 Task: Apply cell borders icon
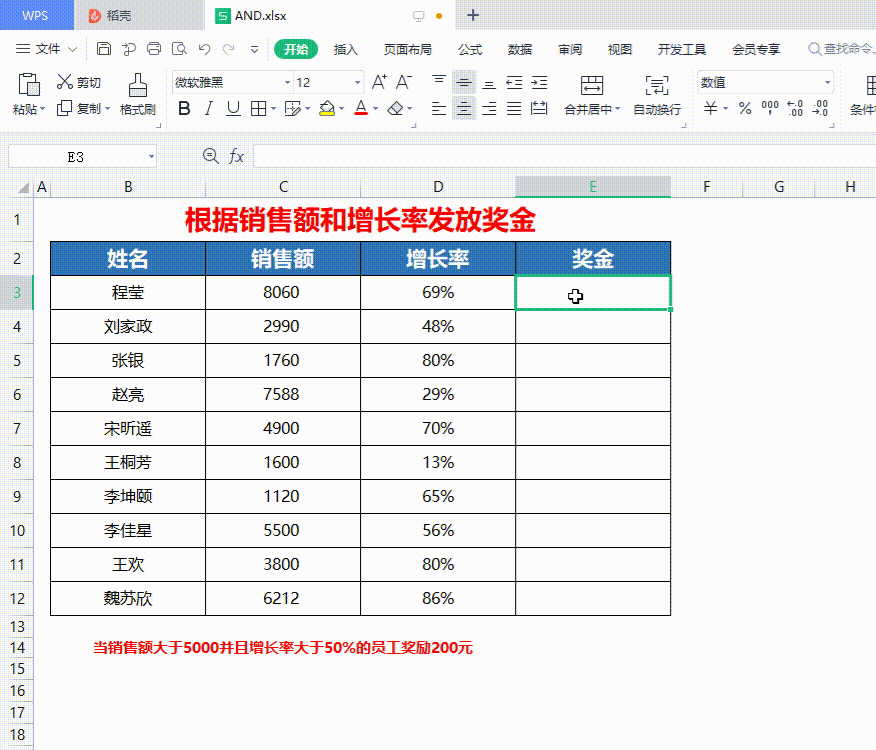click(258, 108)
